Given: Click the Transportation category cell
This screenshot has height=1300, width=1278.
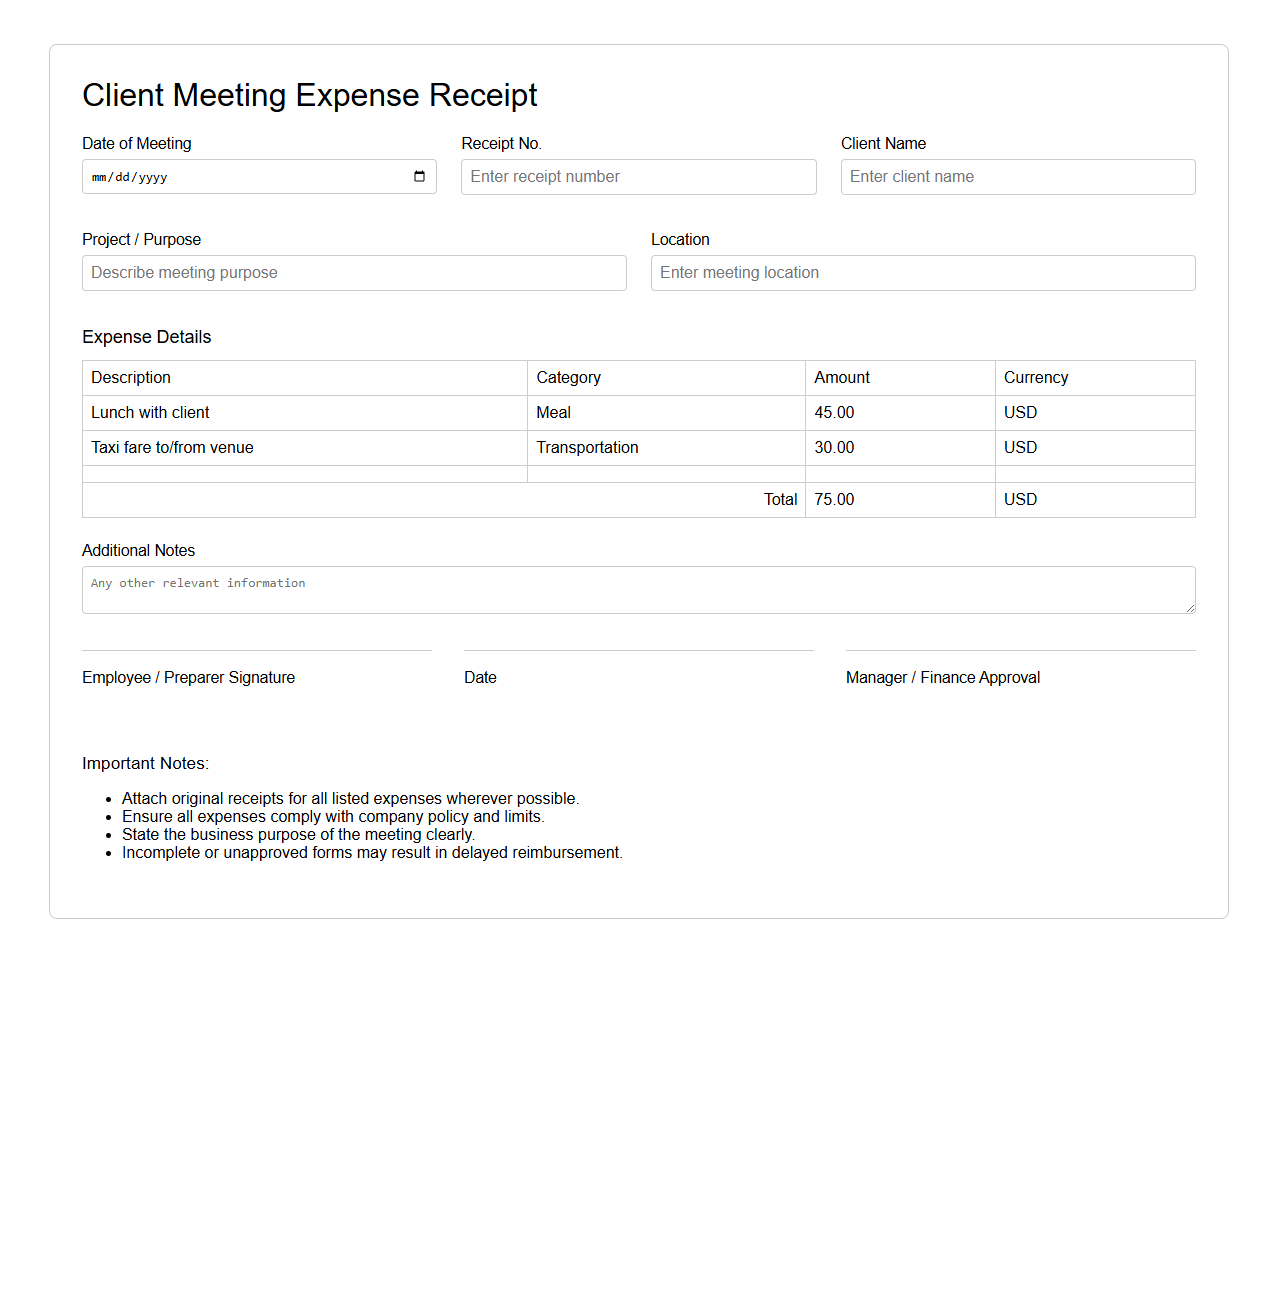Looking at the screenshot, I should pyautogui.click(x=665, y=448).
